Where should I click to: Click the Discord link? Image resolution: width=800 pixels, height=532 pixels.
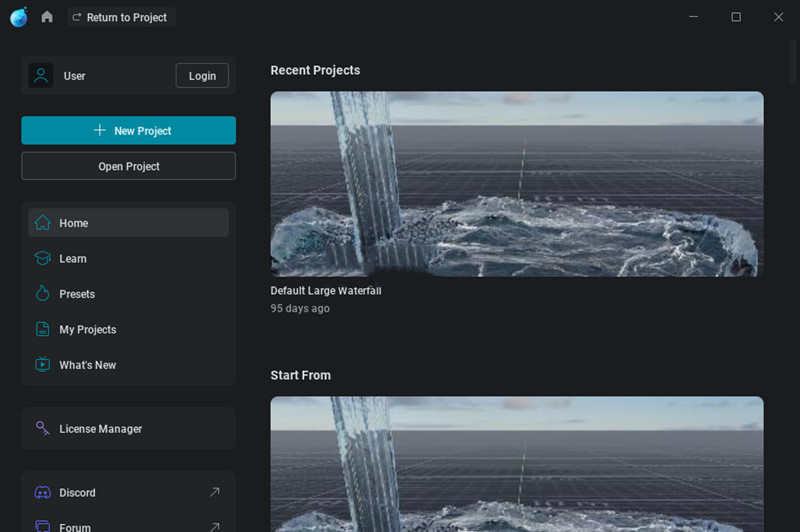[129, 492]
